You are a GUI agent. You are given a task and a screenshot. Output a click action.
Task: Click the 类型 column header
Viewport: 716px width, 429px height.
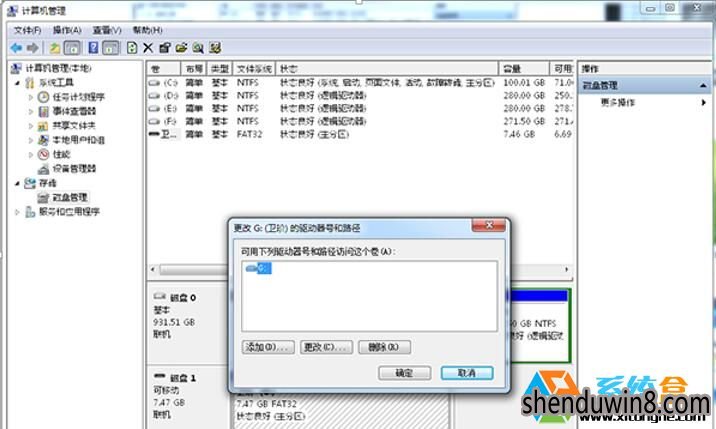tap(220, 69)
